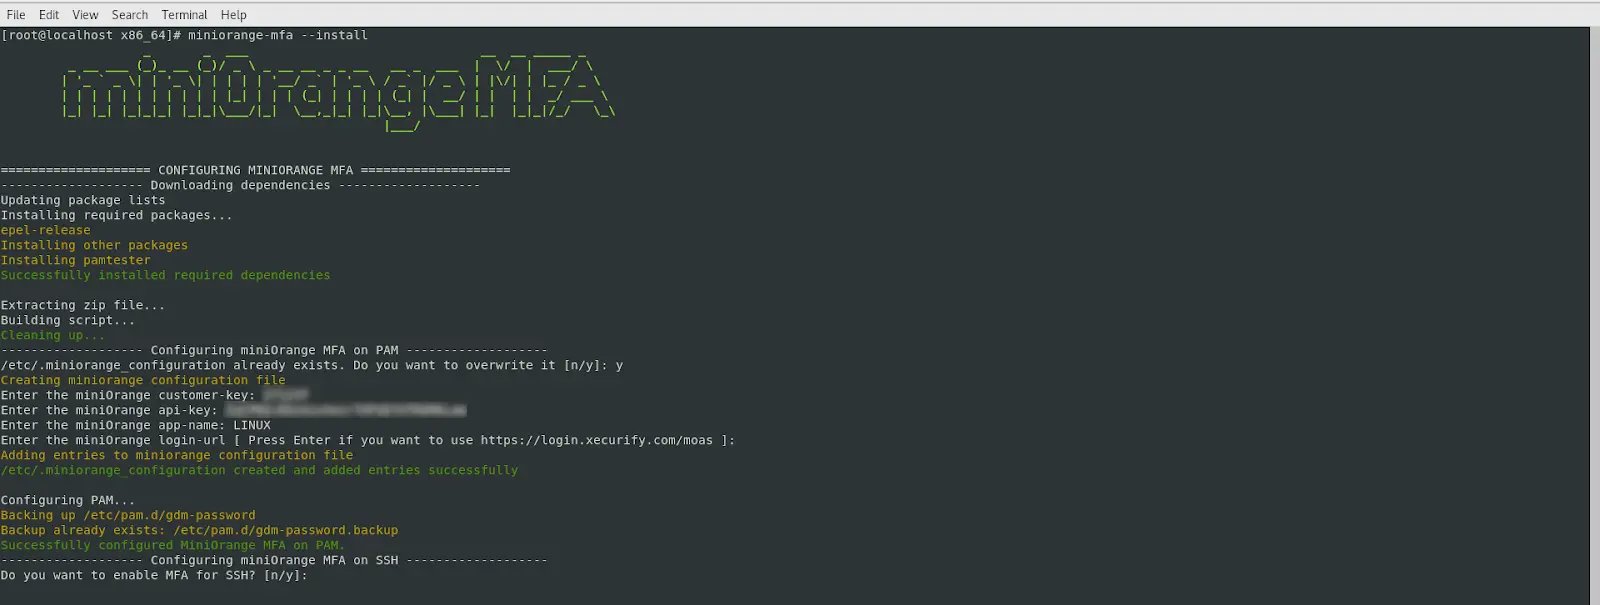The width and height of the screenshot is (1600, 605).
Task: Click the 'Configuring PAM...' line
Action: pyautogui.click(x=68, y=500)
